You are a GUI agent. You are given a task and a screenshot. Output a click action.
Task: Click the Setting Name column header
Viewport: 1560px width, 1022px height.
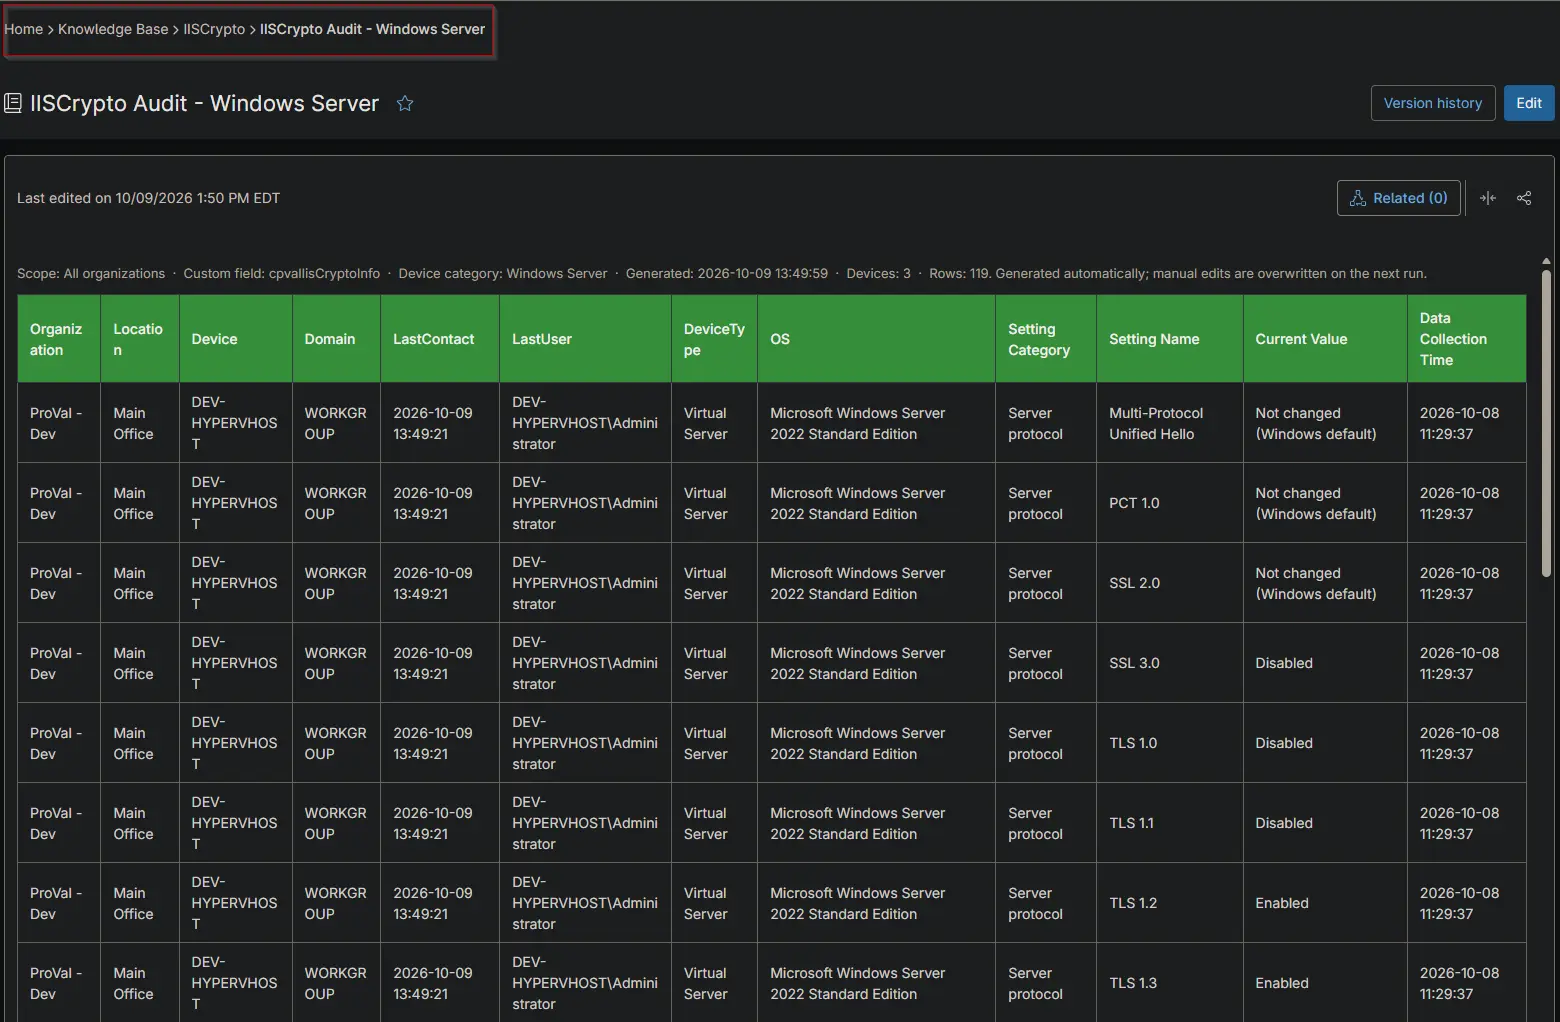pyautogui.click(x=1170, y=339)
